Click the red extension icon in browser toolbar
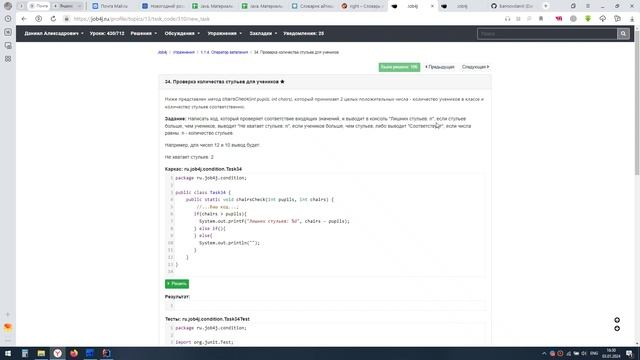Screen dimensions: 640x360 (559, 19)
